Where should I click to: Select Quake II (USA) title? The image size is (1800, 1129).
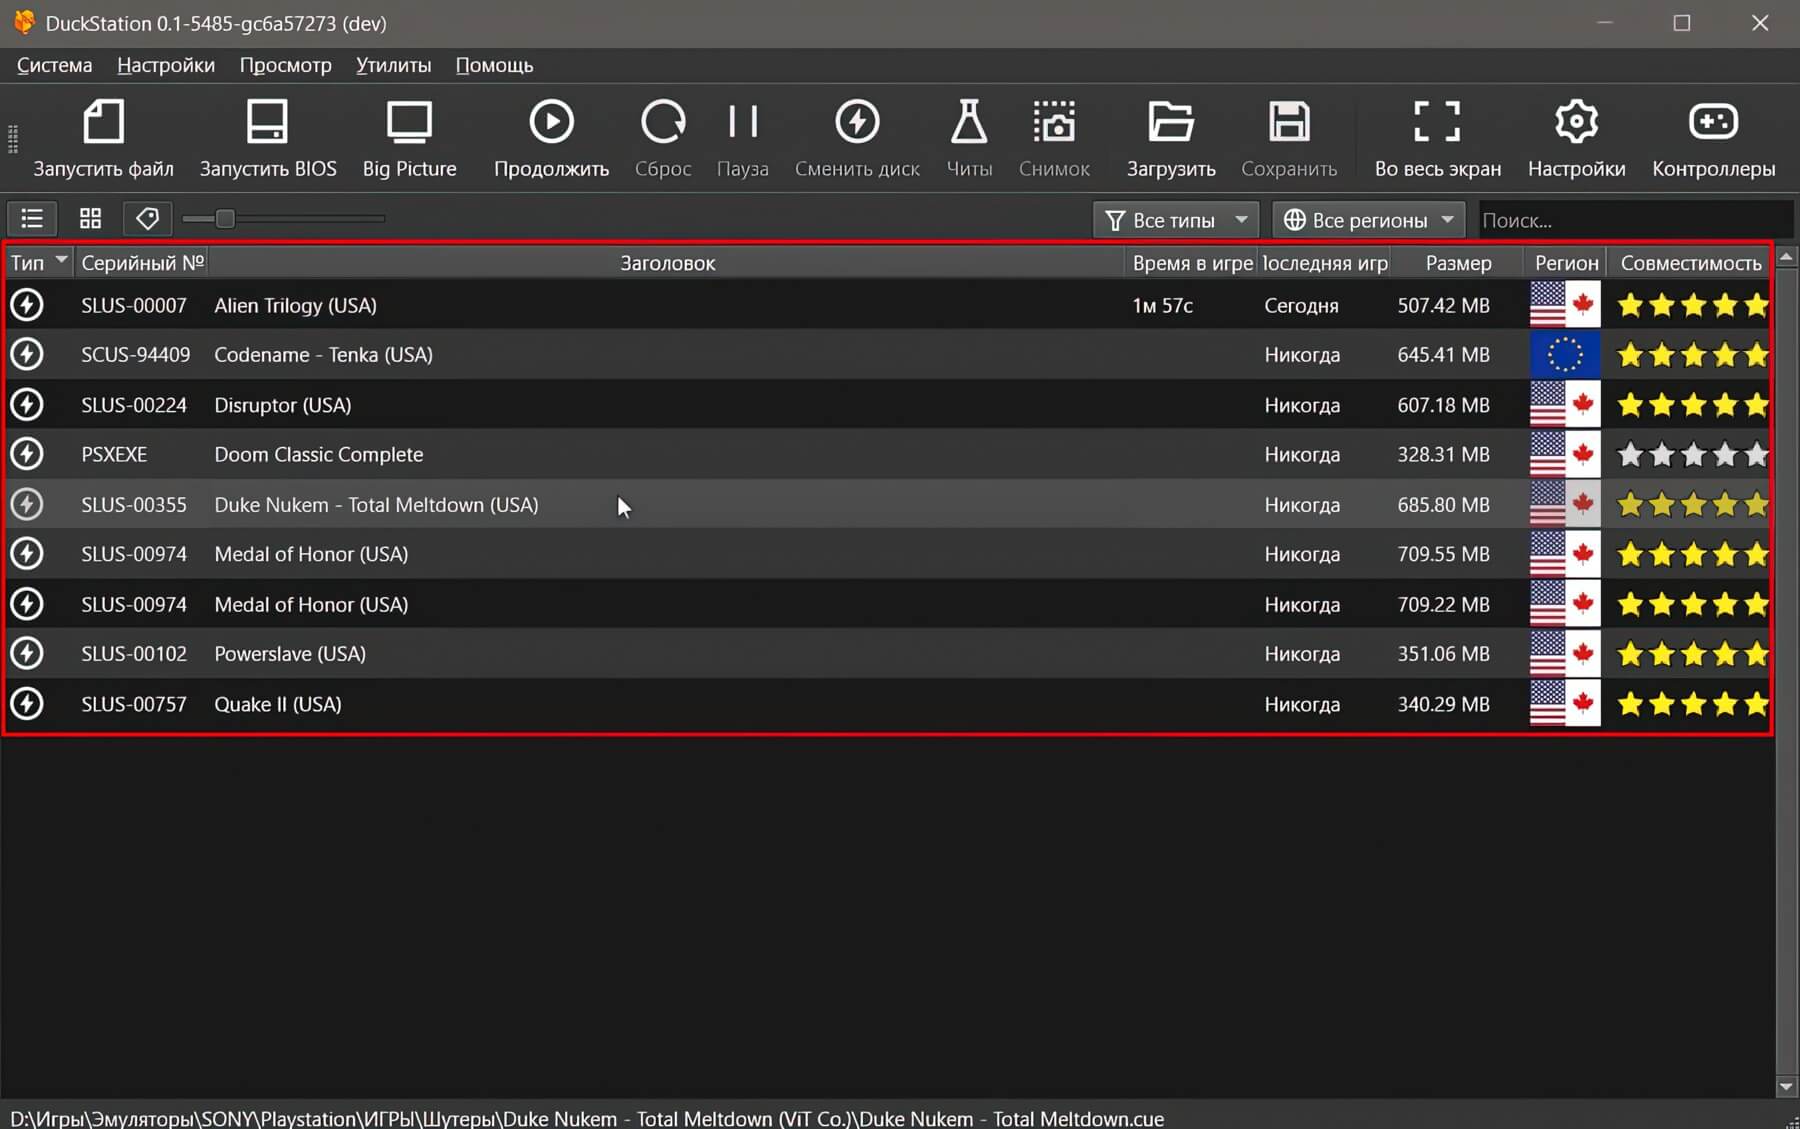click(277, 704)
